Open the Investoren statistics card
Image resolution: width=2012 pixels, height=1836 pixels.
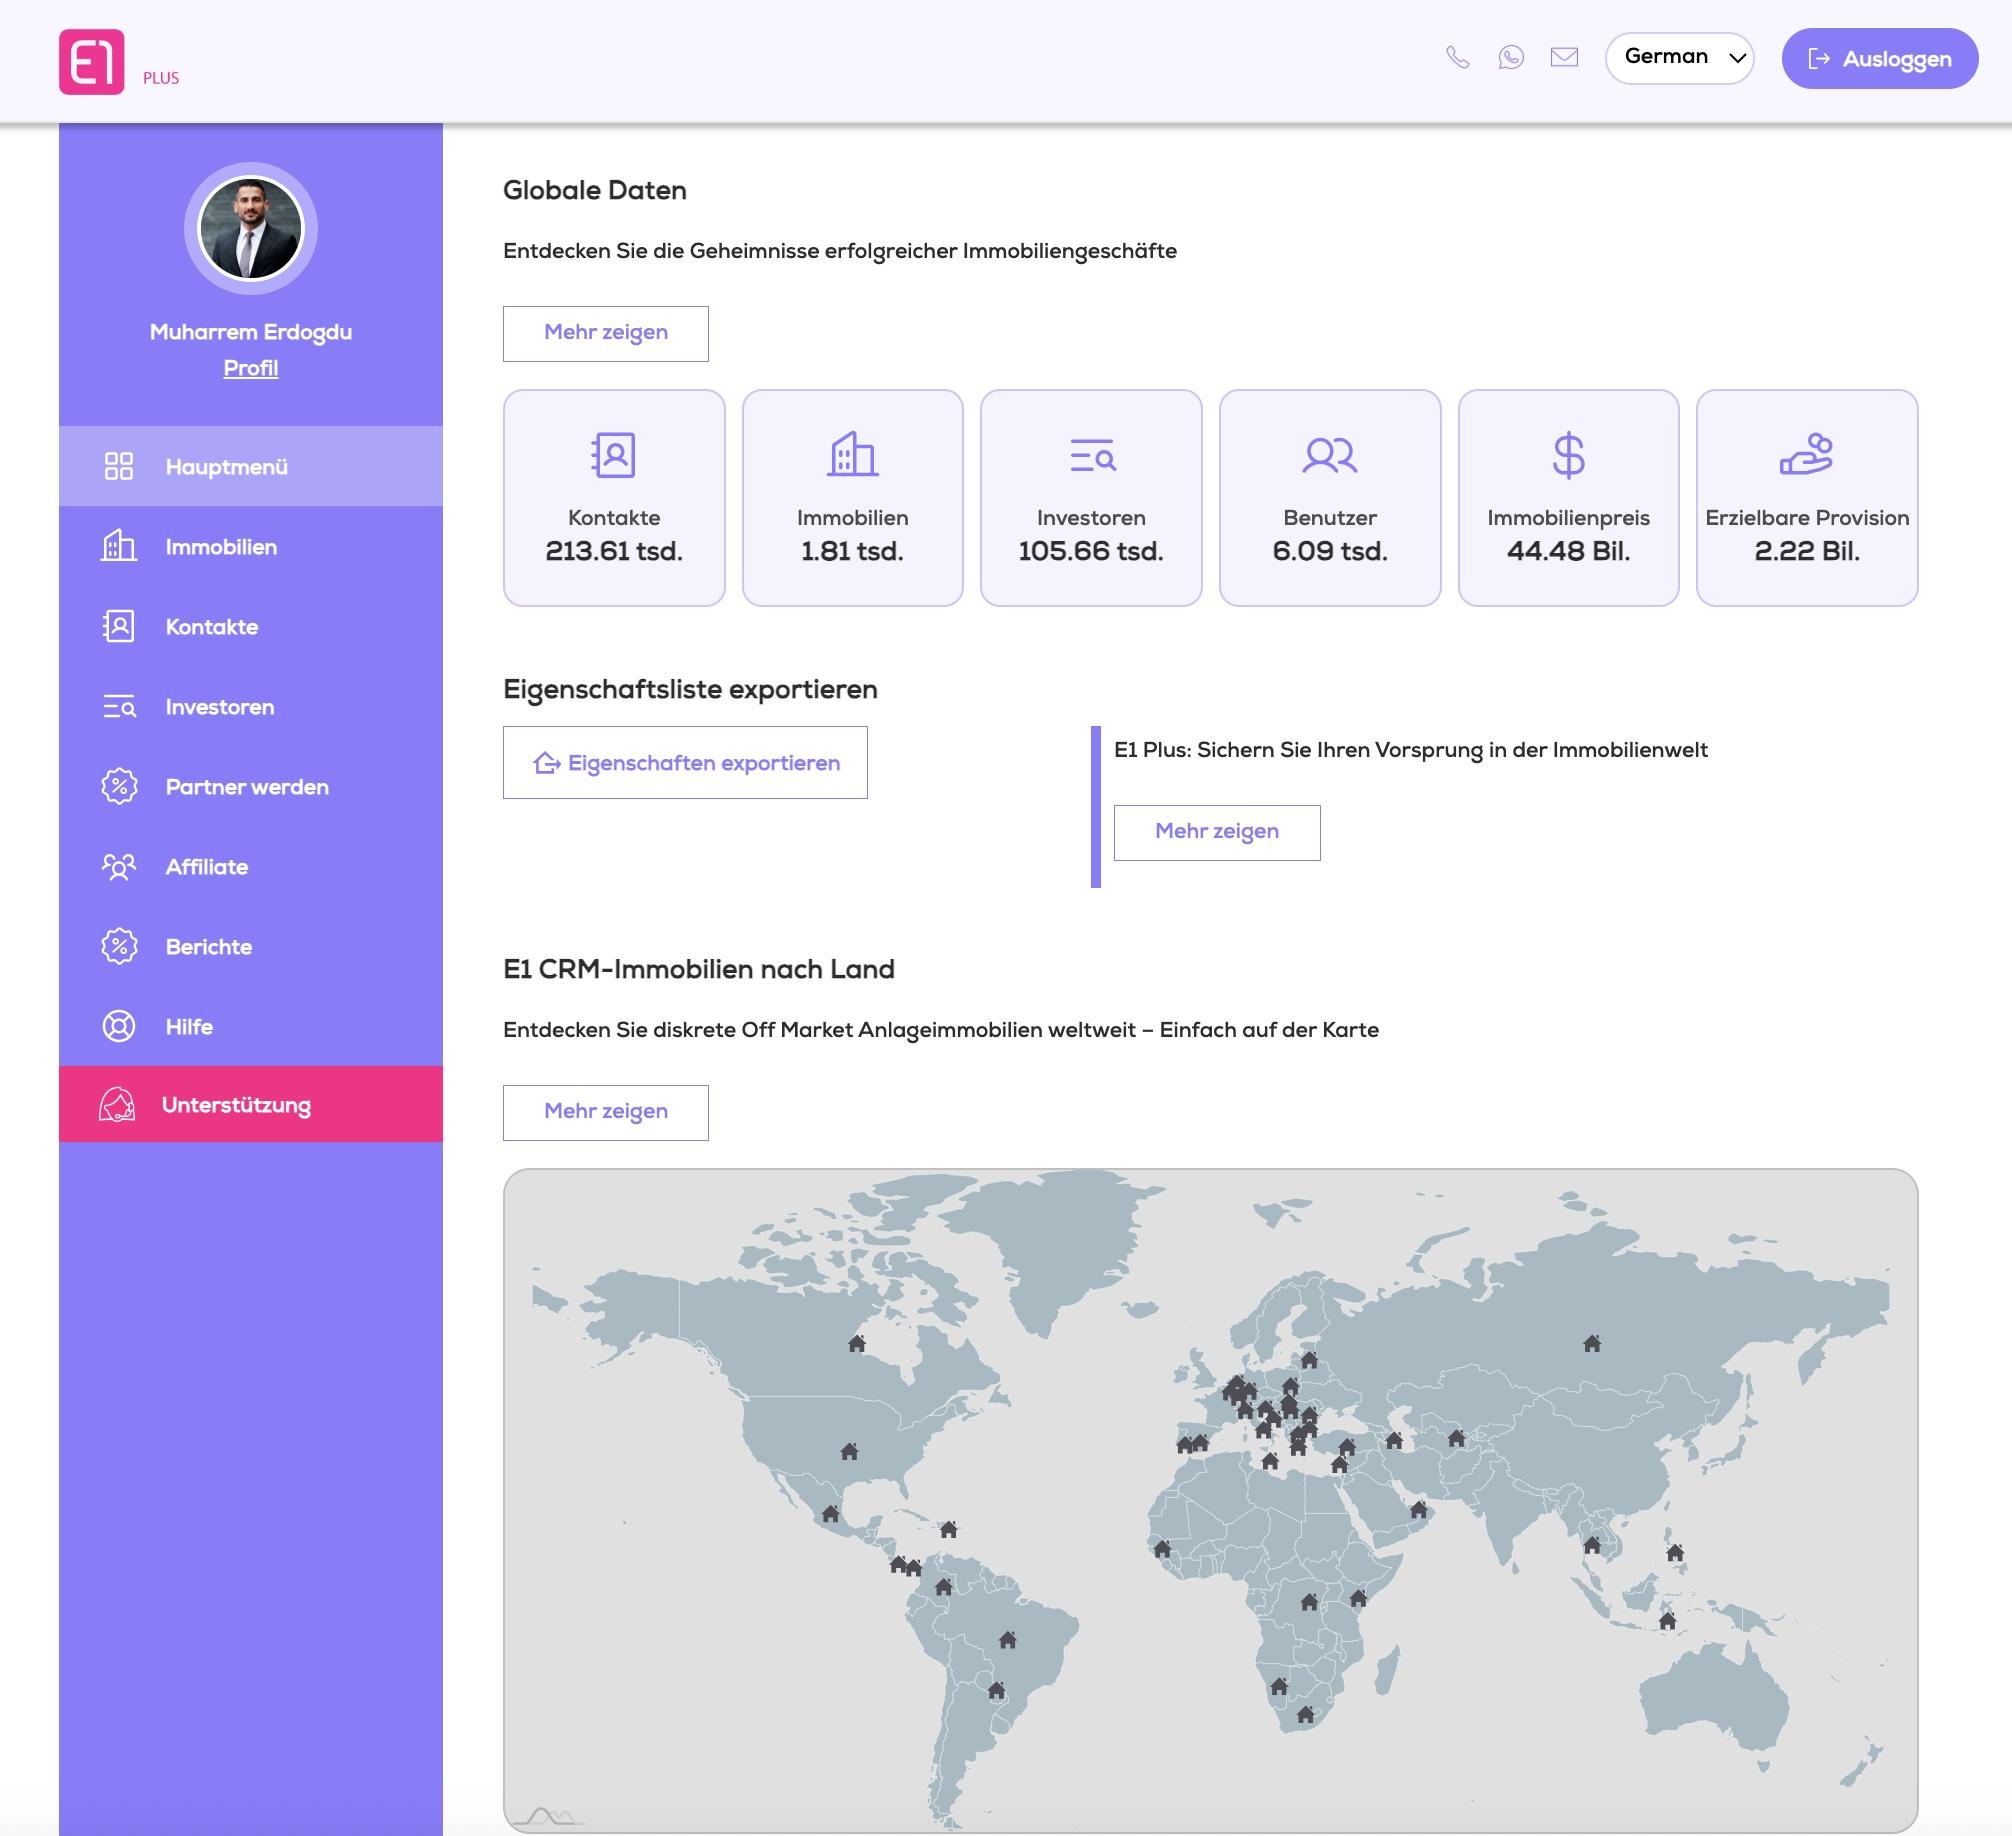(x=1090, y=497)
